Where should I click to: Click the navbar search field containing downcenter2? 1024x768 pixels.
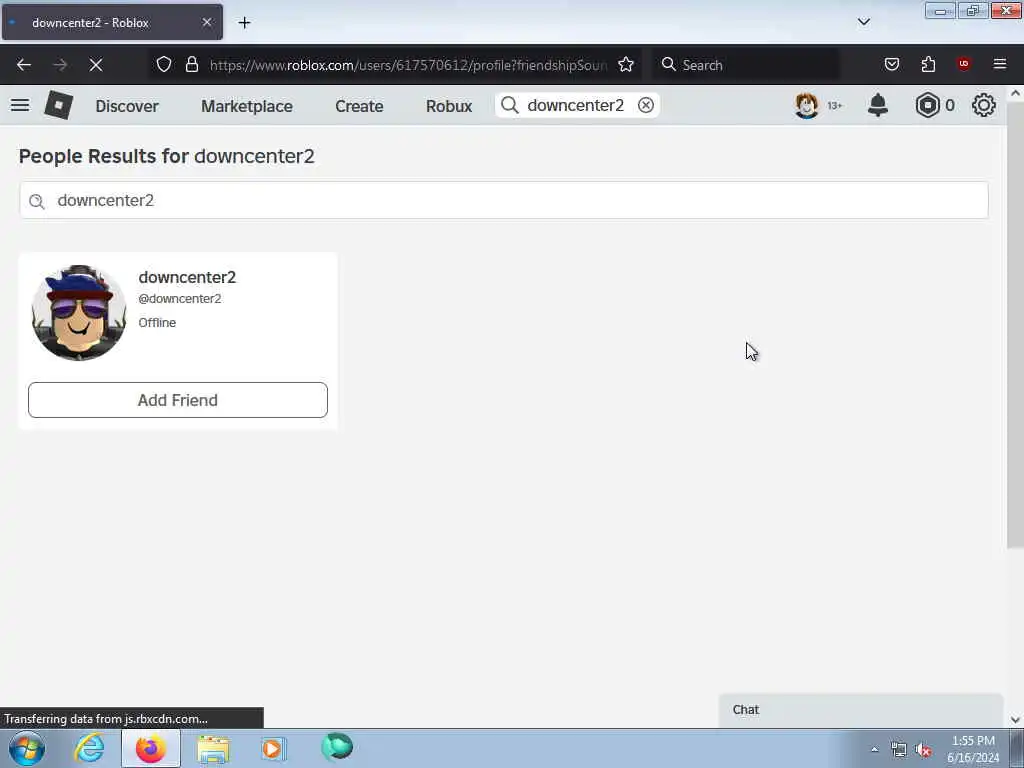click(575, 105)
